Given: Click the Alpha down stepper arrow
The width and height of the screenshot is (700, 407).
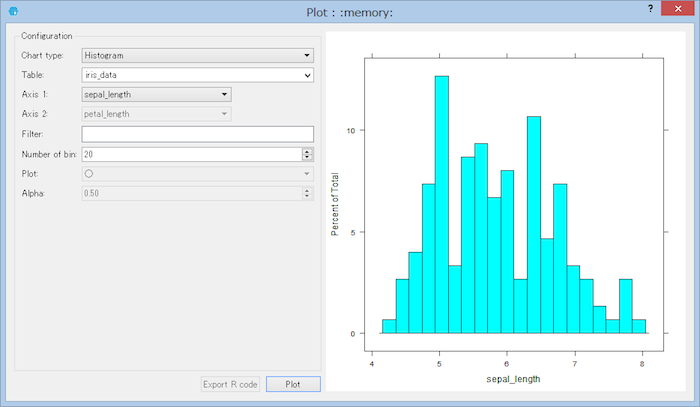Looking at the screenshot, I should [307, 196].
